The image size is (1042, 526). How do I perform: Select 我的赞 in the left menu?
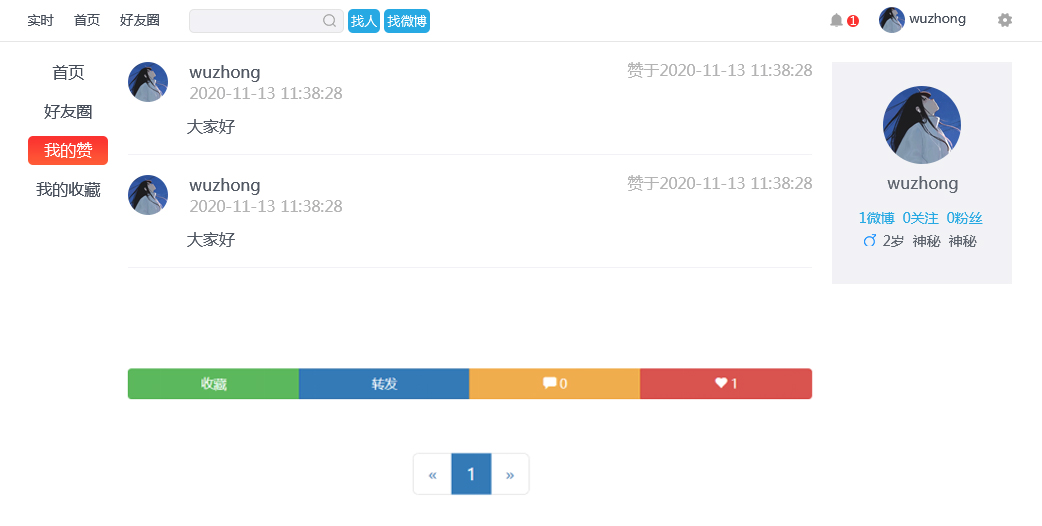tap(68, 151)
